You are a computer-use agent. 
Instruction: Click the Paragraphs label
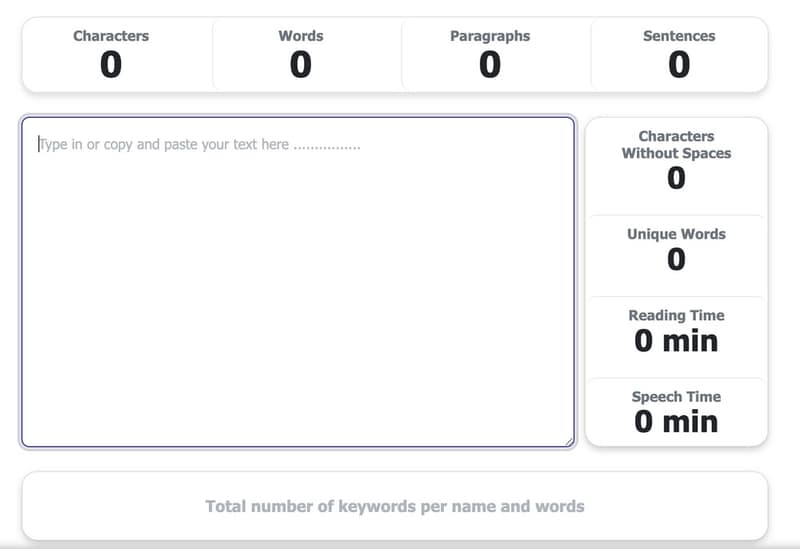coord(490,36)
